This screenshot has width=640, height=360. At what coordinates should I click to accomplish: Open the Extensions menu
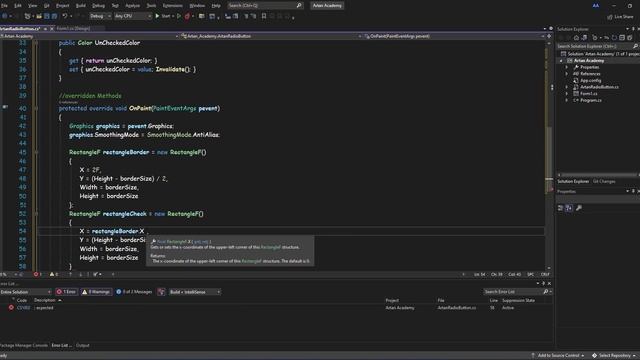[173, 6]
